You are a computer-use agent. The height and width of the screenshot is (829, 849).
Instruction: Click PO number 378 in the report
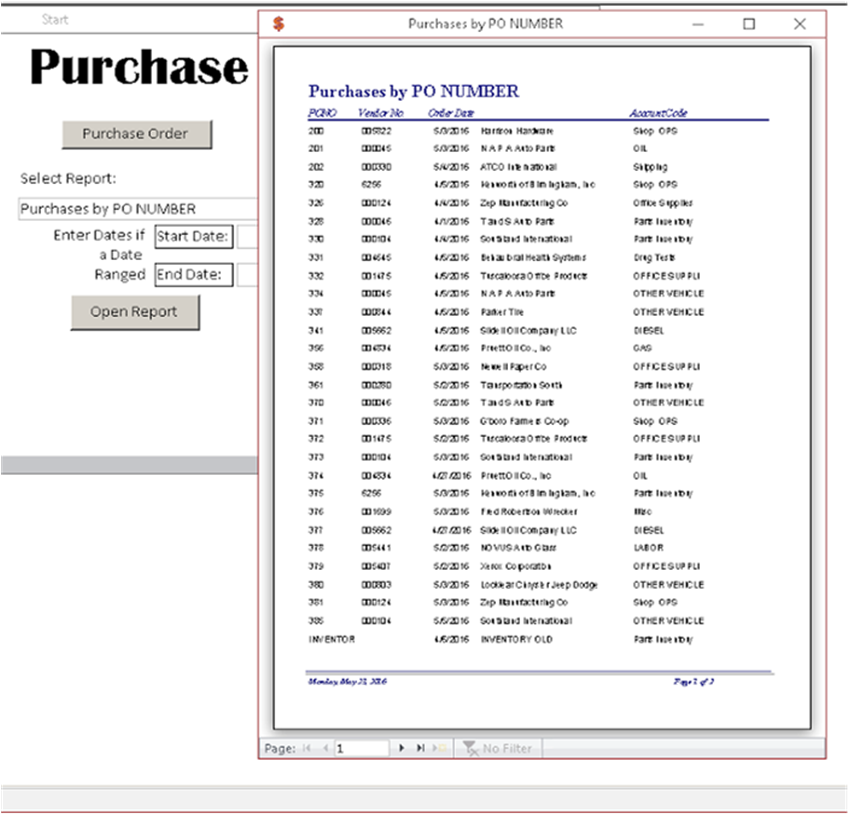pos(316,548)
